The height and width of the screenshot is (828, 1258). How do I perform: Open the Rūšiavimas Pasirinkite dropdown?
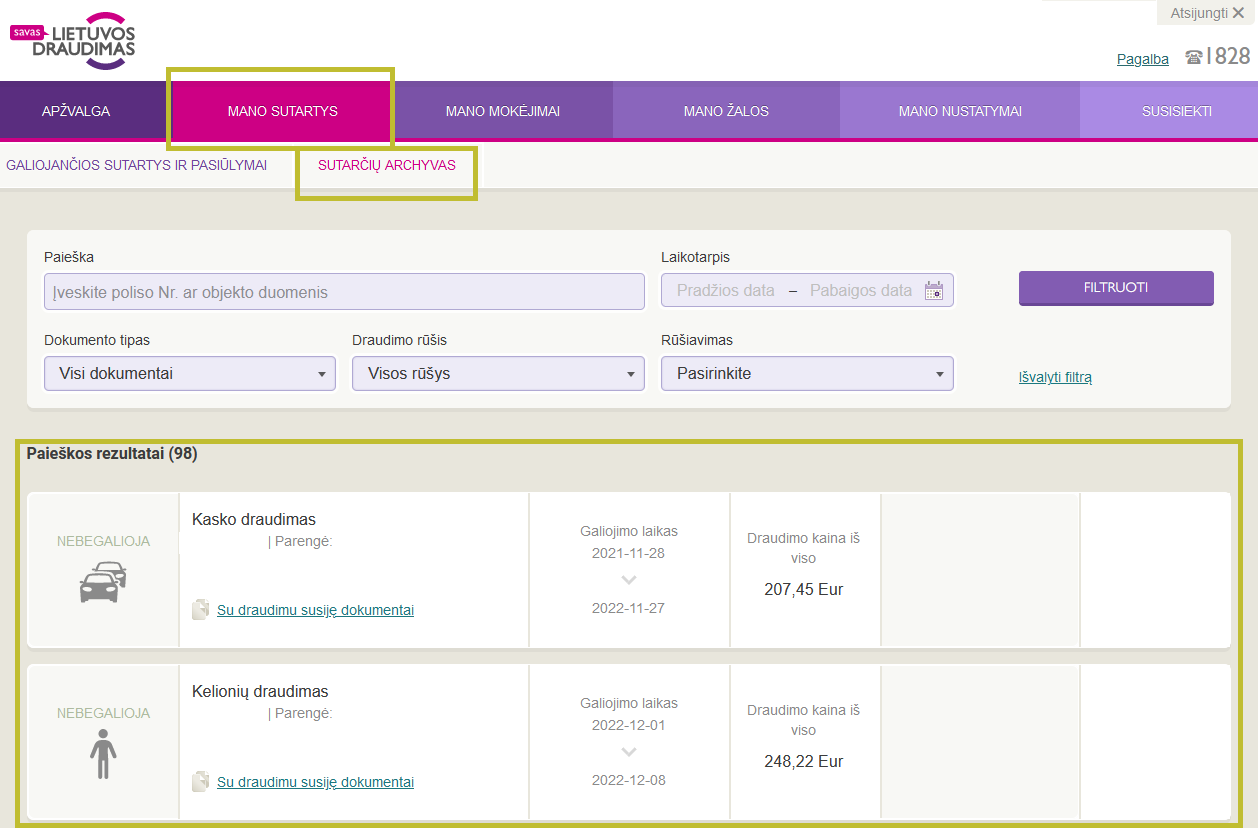coord(807,374)
